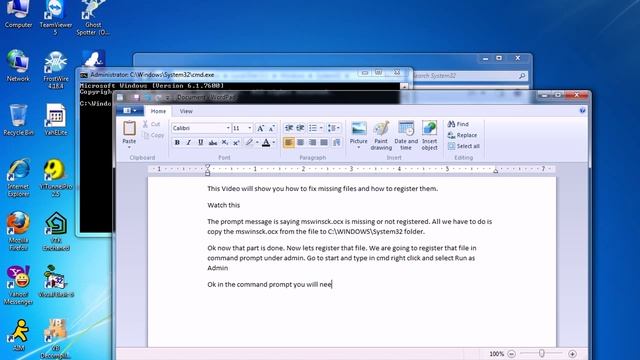Click the text highlight color pen icon
640x360 pixels.
(x=249, y=142)
